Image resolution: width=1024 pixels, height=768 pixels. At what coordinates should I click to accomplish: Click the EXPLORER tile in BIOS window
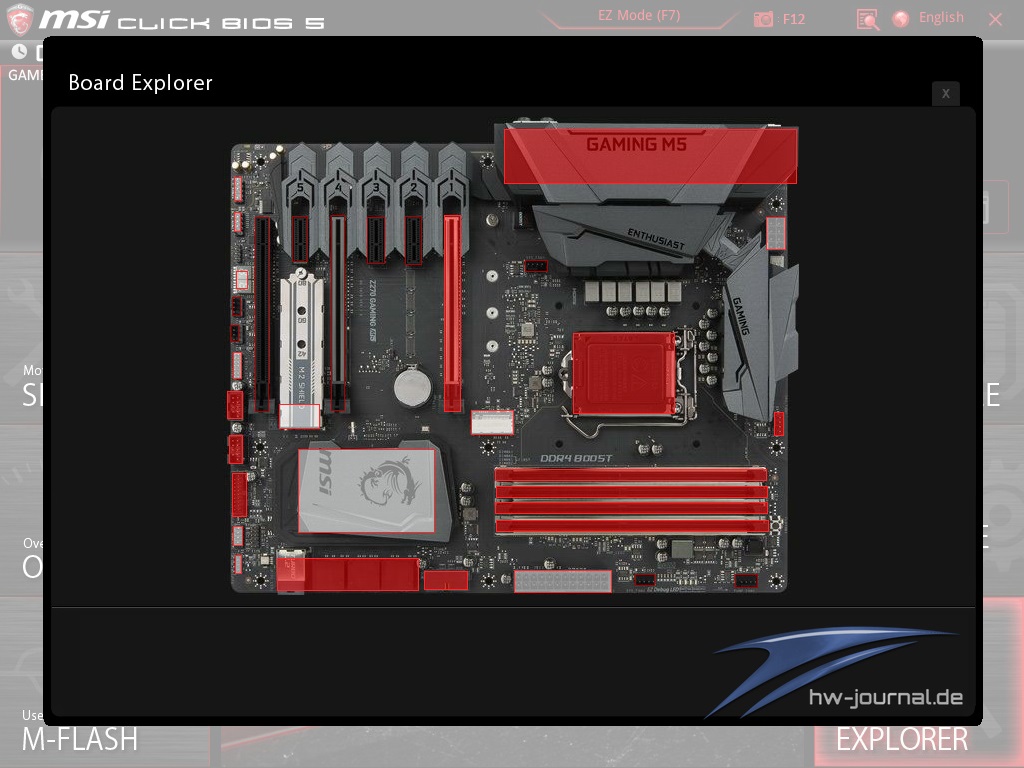[902, 740]
